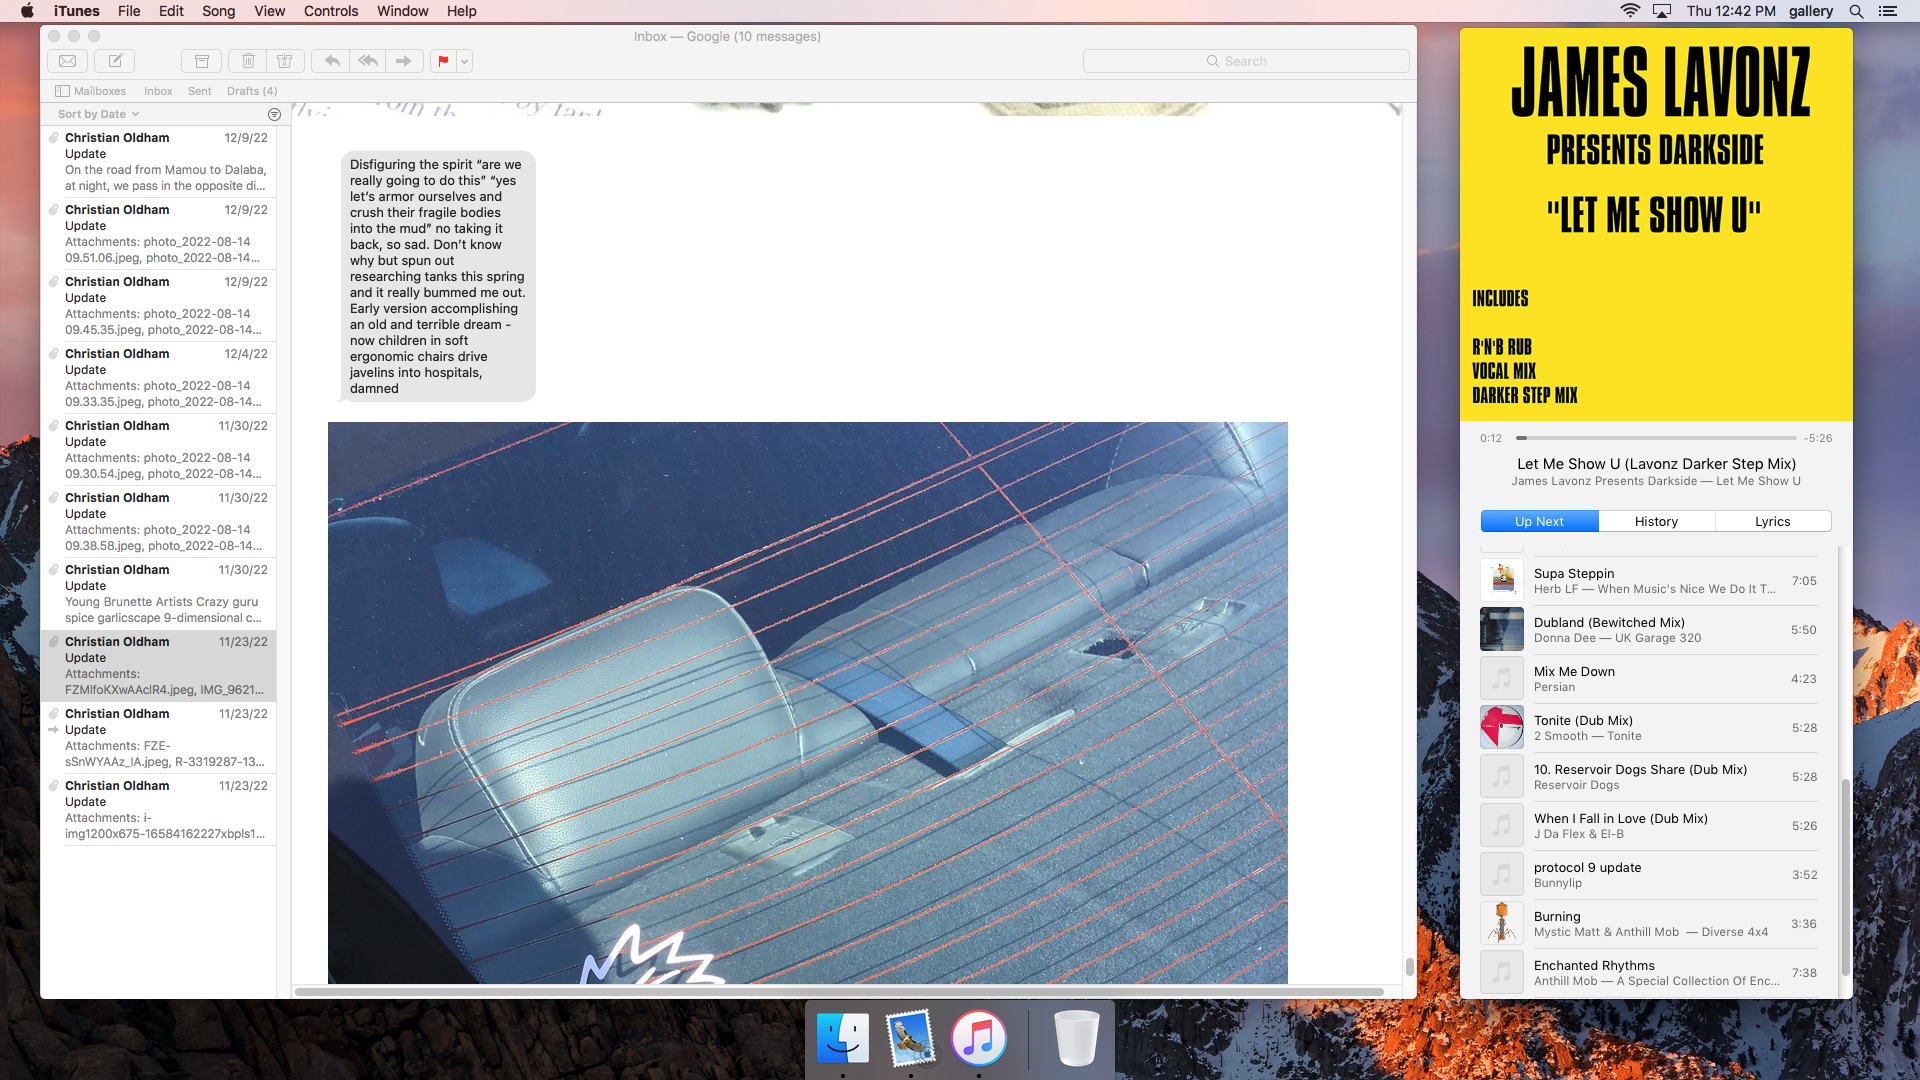Archive the selected message
The width and height of the screenshot is (1920, 1080).
[201, 61]
